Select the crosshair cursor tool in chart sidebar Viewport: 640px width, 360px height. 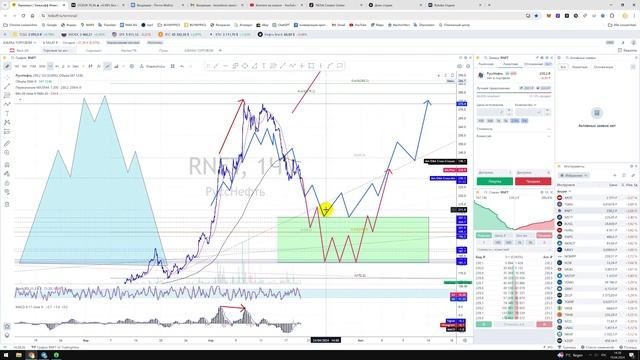7,77
